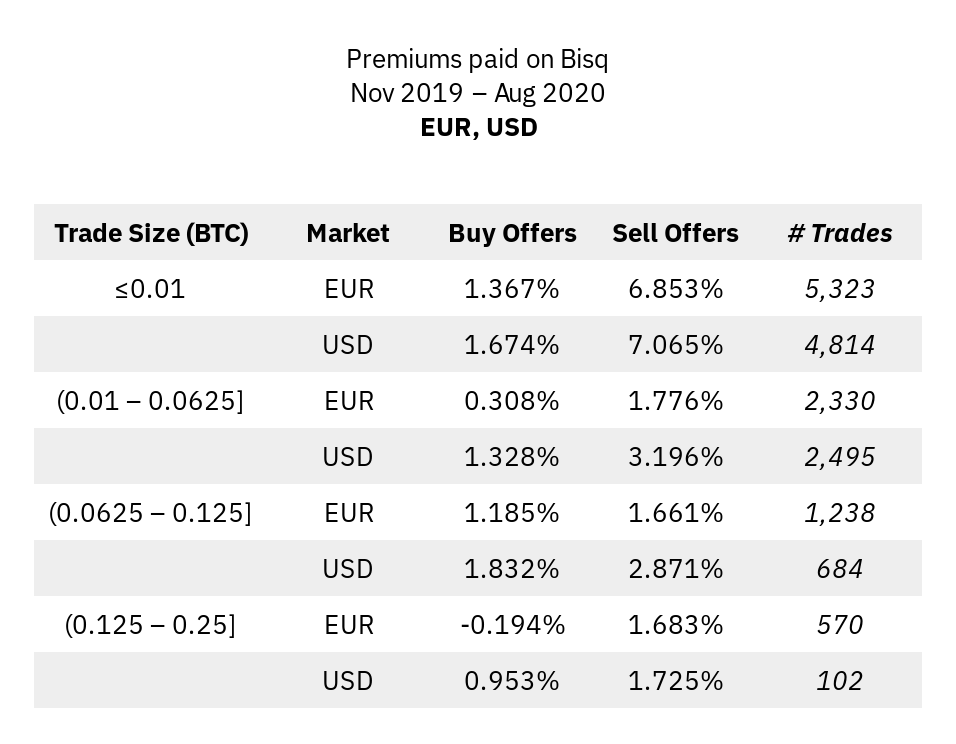This screenshot has width=956, height=744.
Task: Click the "5,323" trades count
Action: coord(839,289)
